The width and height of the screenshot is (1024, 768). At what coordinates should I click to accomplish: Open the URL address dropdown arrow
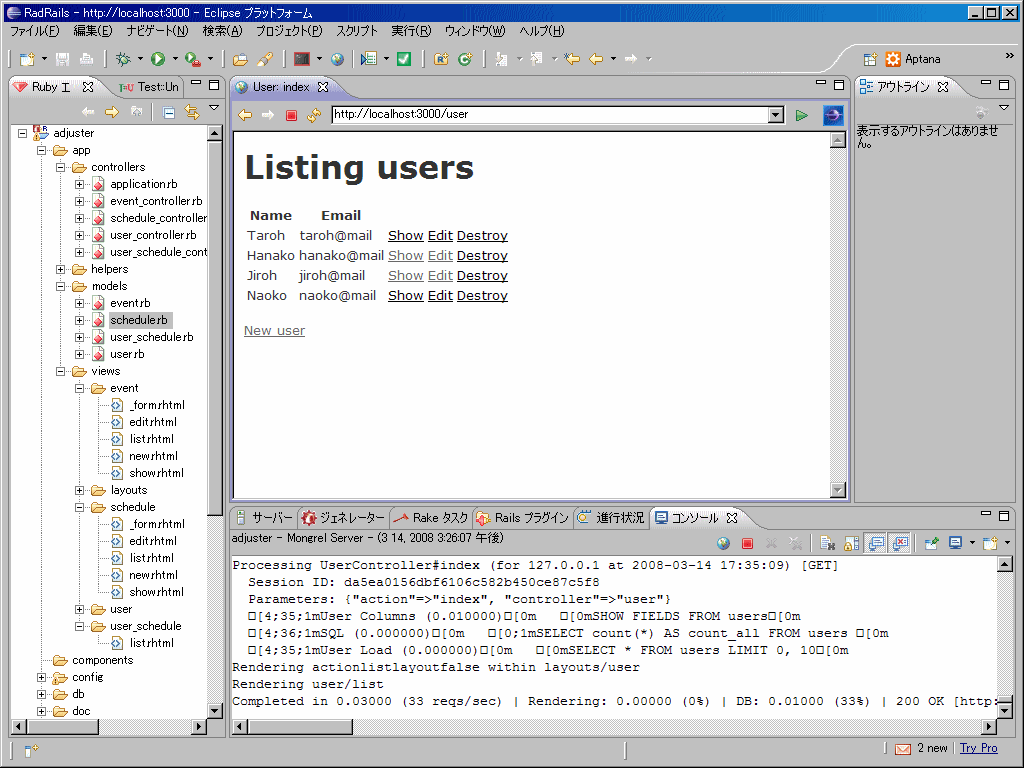pyautogui.click(x=776, y=116)
